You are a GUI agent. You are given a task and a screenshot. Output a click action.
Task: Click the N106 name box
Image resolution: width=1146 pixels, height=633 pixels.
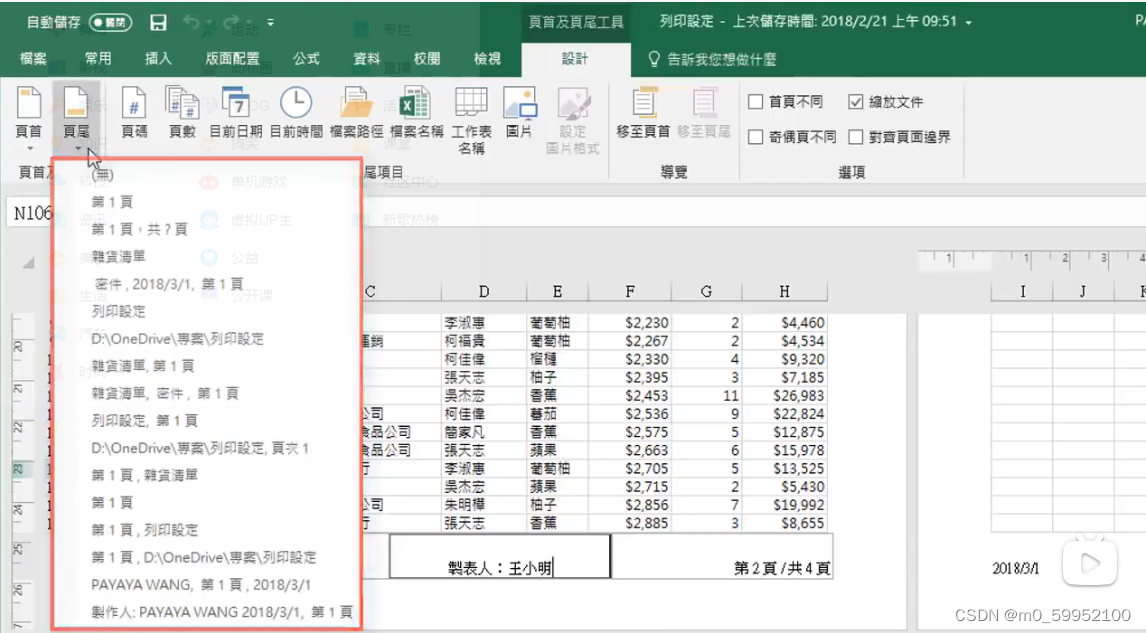pos(28,213)
